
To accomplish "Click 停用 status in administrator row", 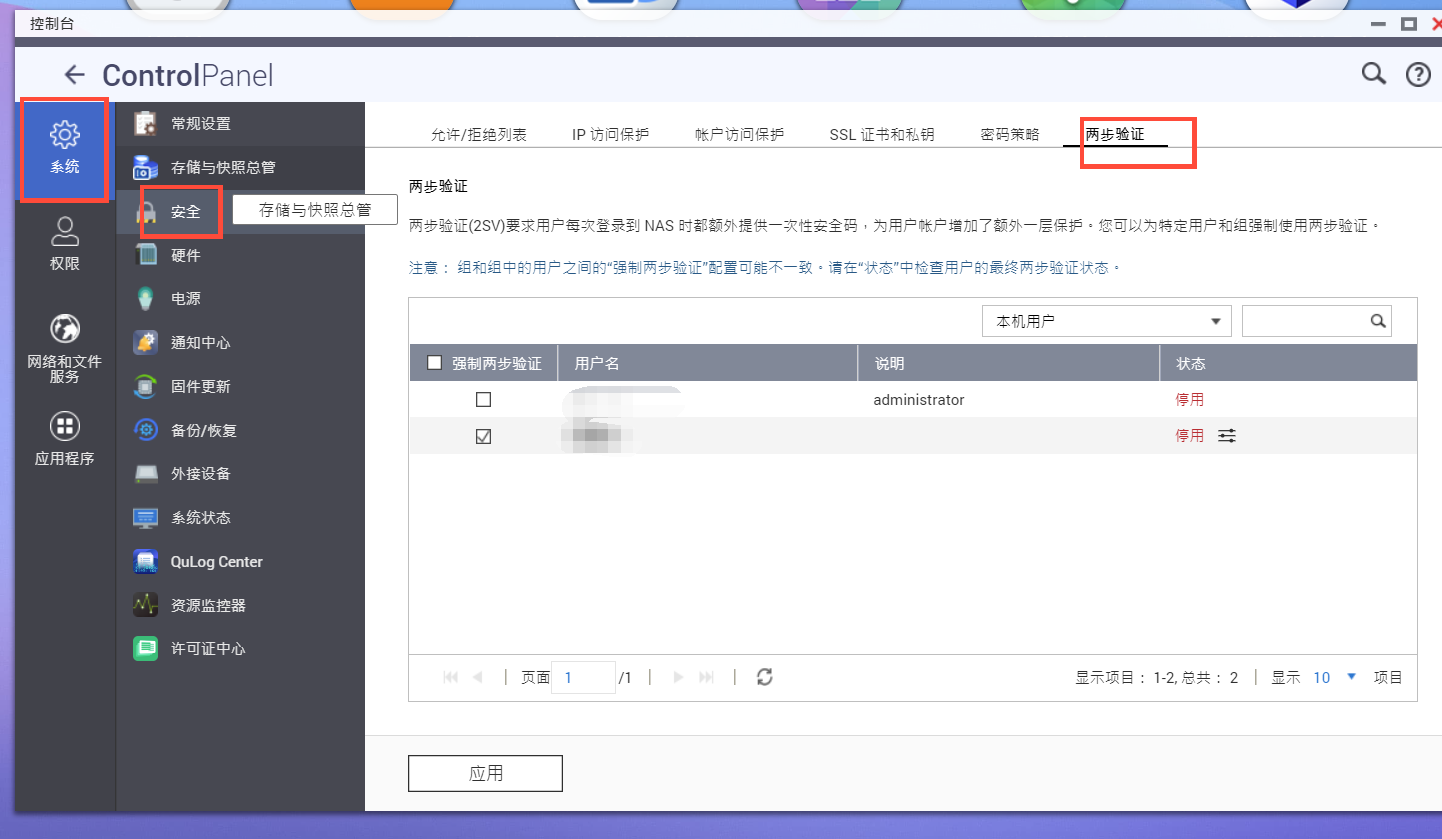I will point(1190,399).
